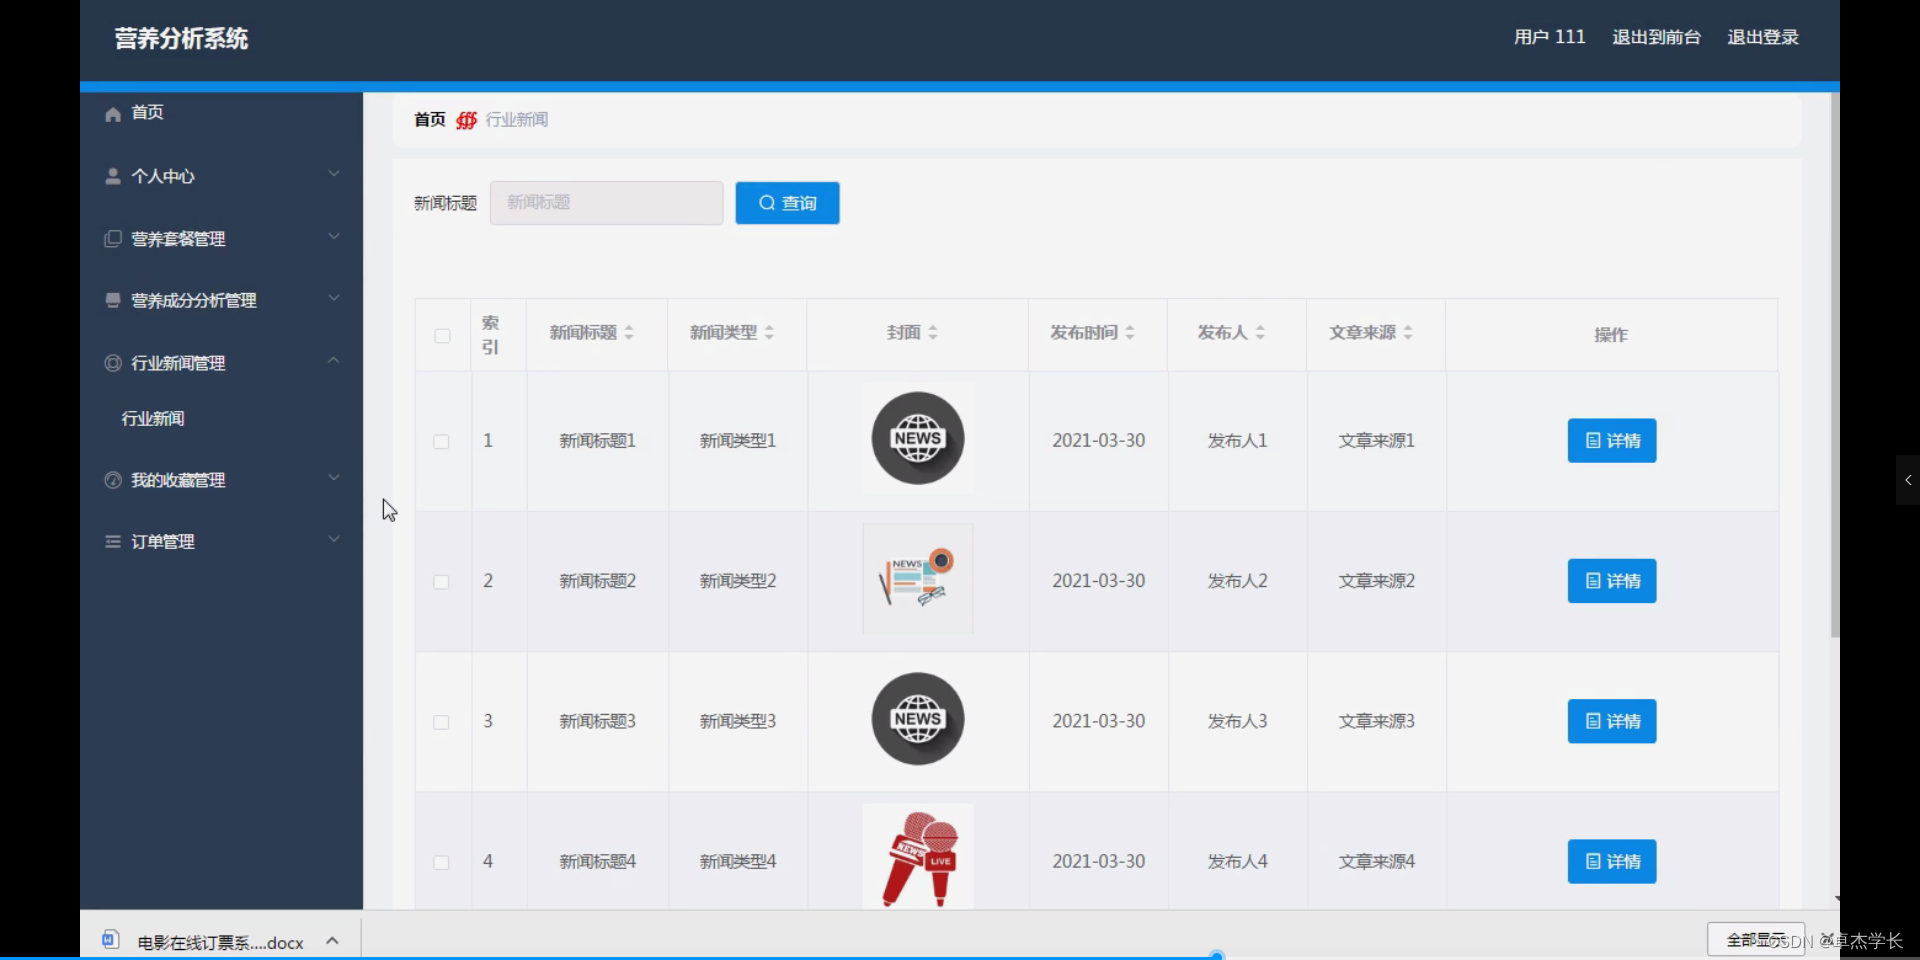Check the select-all checkbox in table header
This screenshot has height=960, width=1920.
443,336
